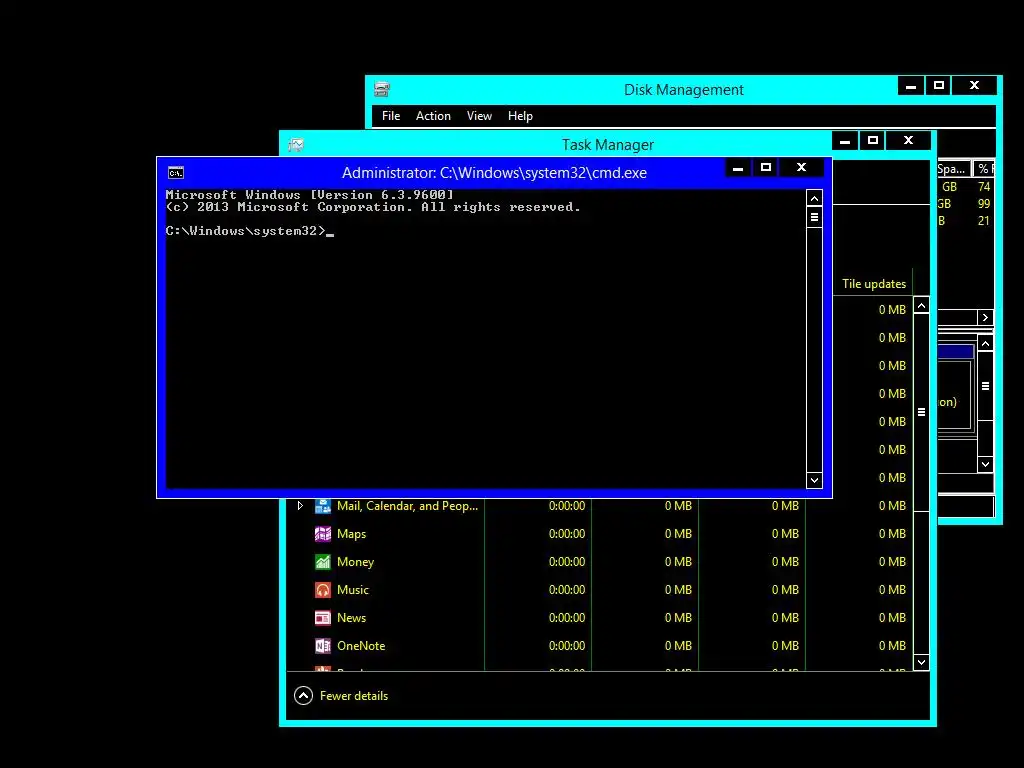Select the Music row name text
Screen dimensions: 1024x768
353,590
